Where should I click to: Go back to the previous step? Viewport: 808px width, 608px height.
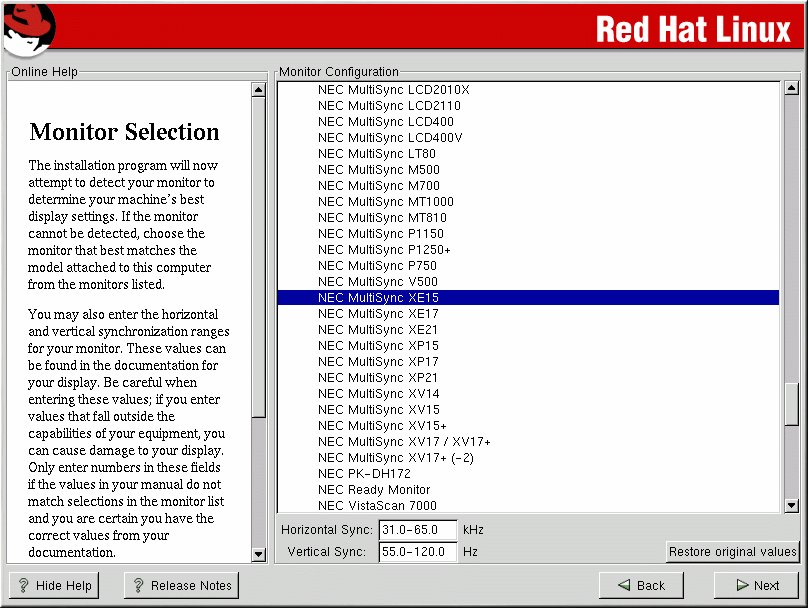[x=640, y=585]
